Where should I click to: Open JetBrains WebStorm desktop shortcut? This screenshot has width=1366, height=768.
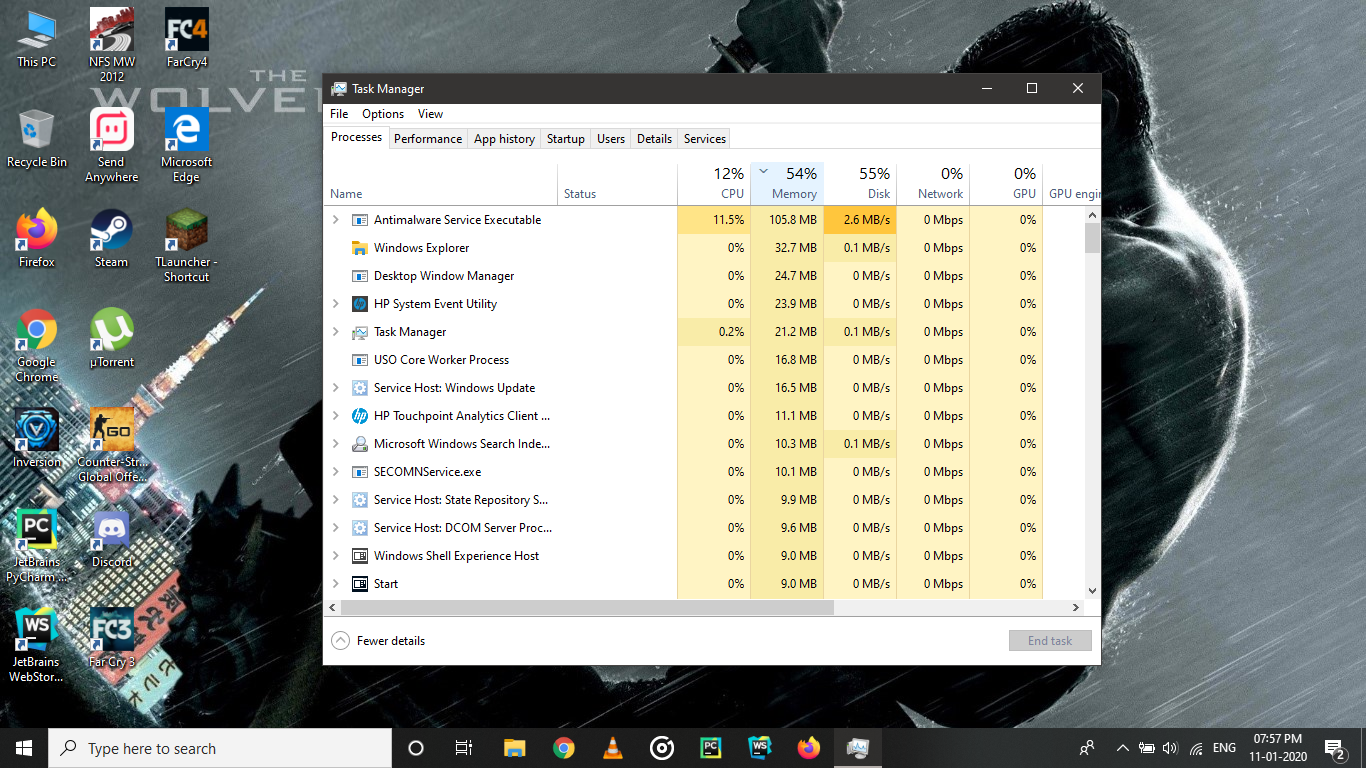(x=37, y=646)
